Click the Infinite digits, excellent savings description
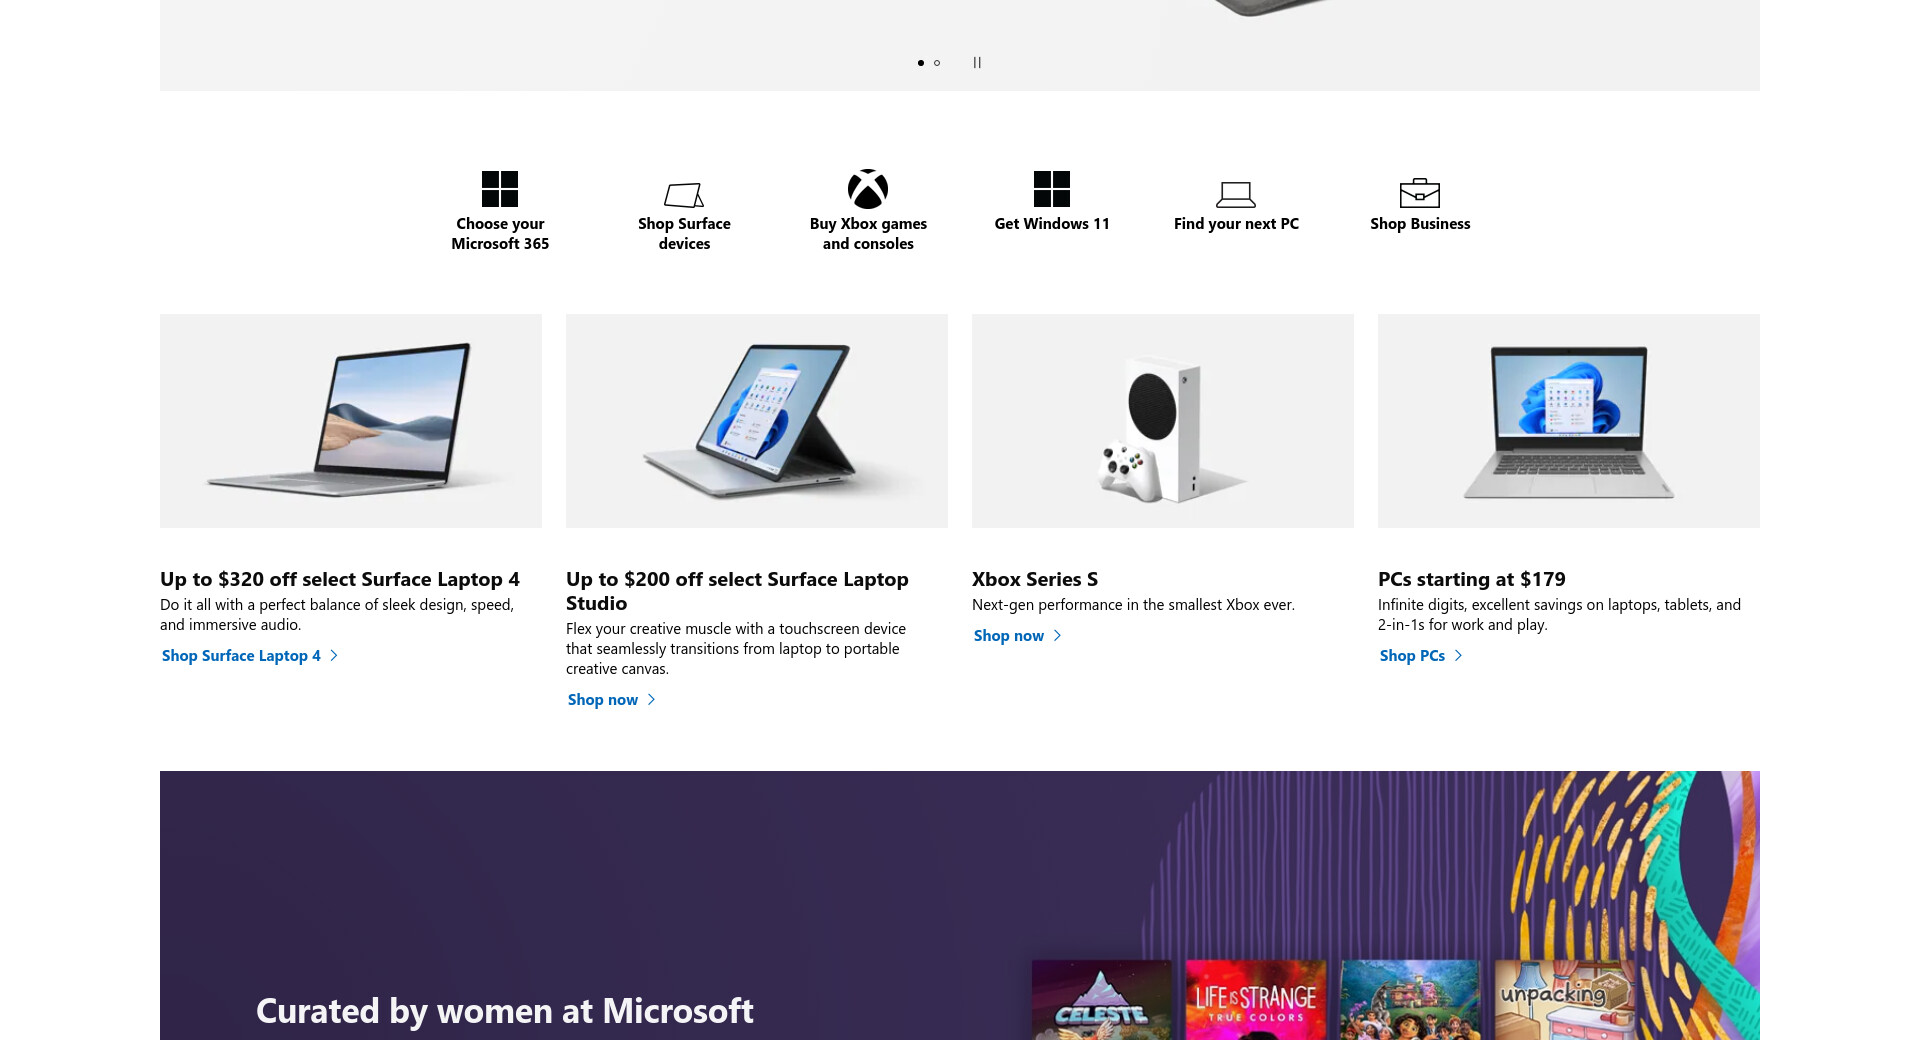The height and width of the screenshot is (1040, 1920). point(1559,615)
